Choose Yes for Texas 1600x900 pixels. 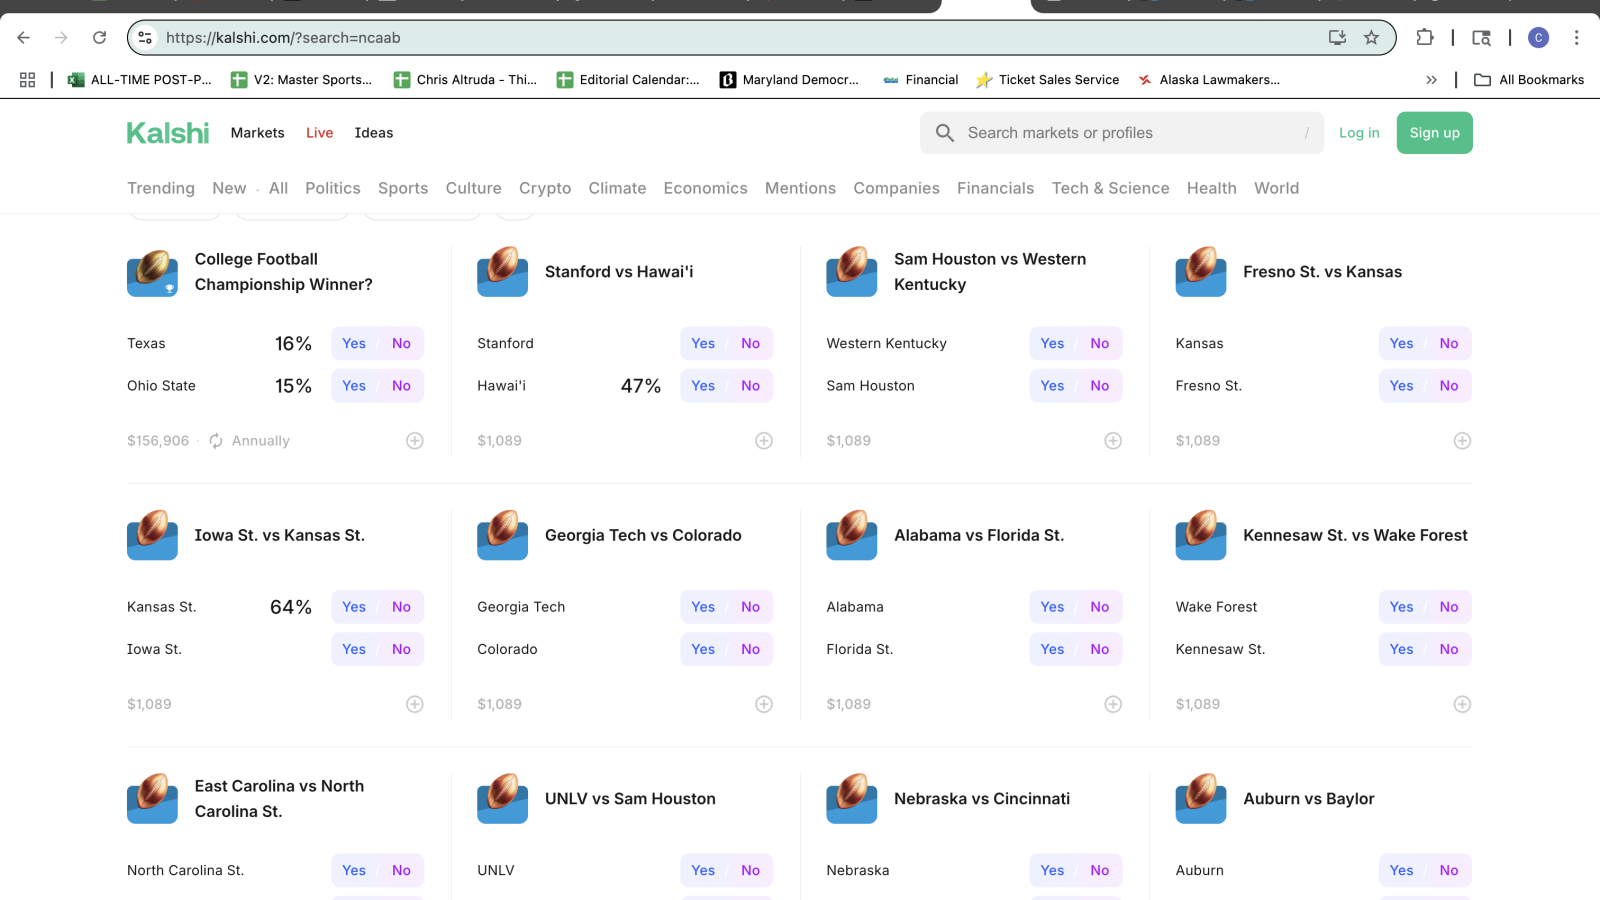[354, 344]
